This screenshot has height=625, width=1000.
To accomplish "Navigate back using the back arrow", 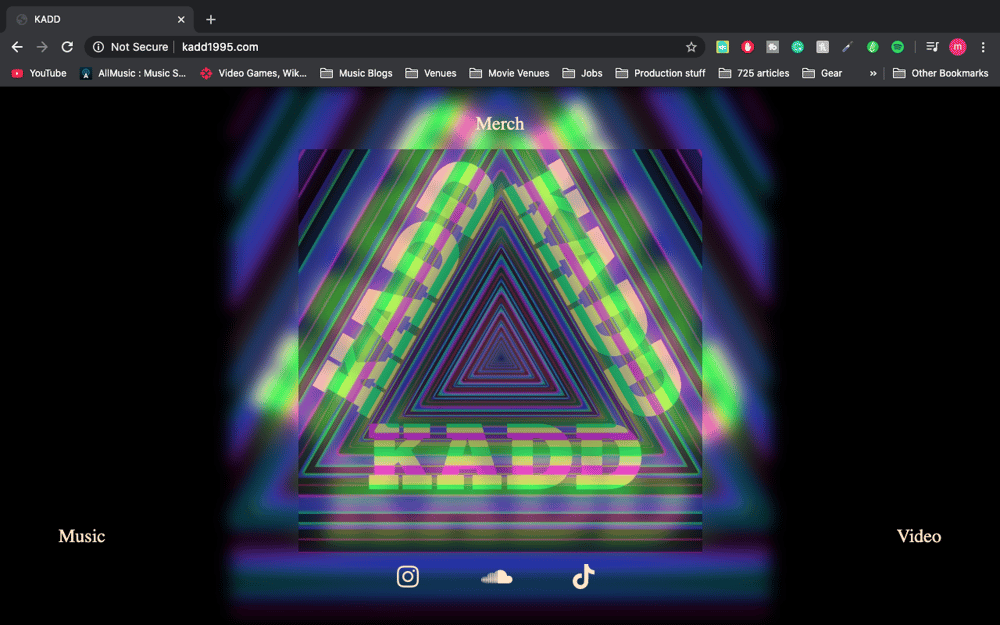I will click(16, 46).
